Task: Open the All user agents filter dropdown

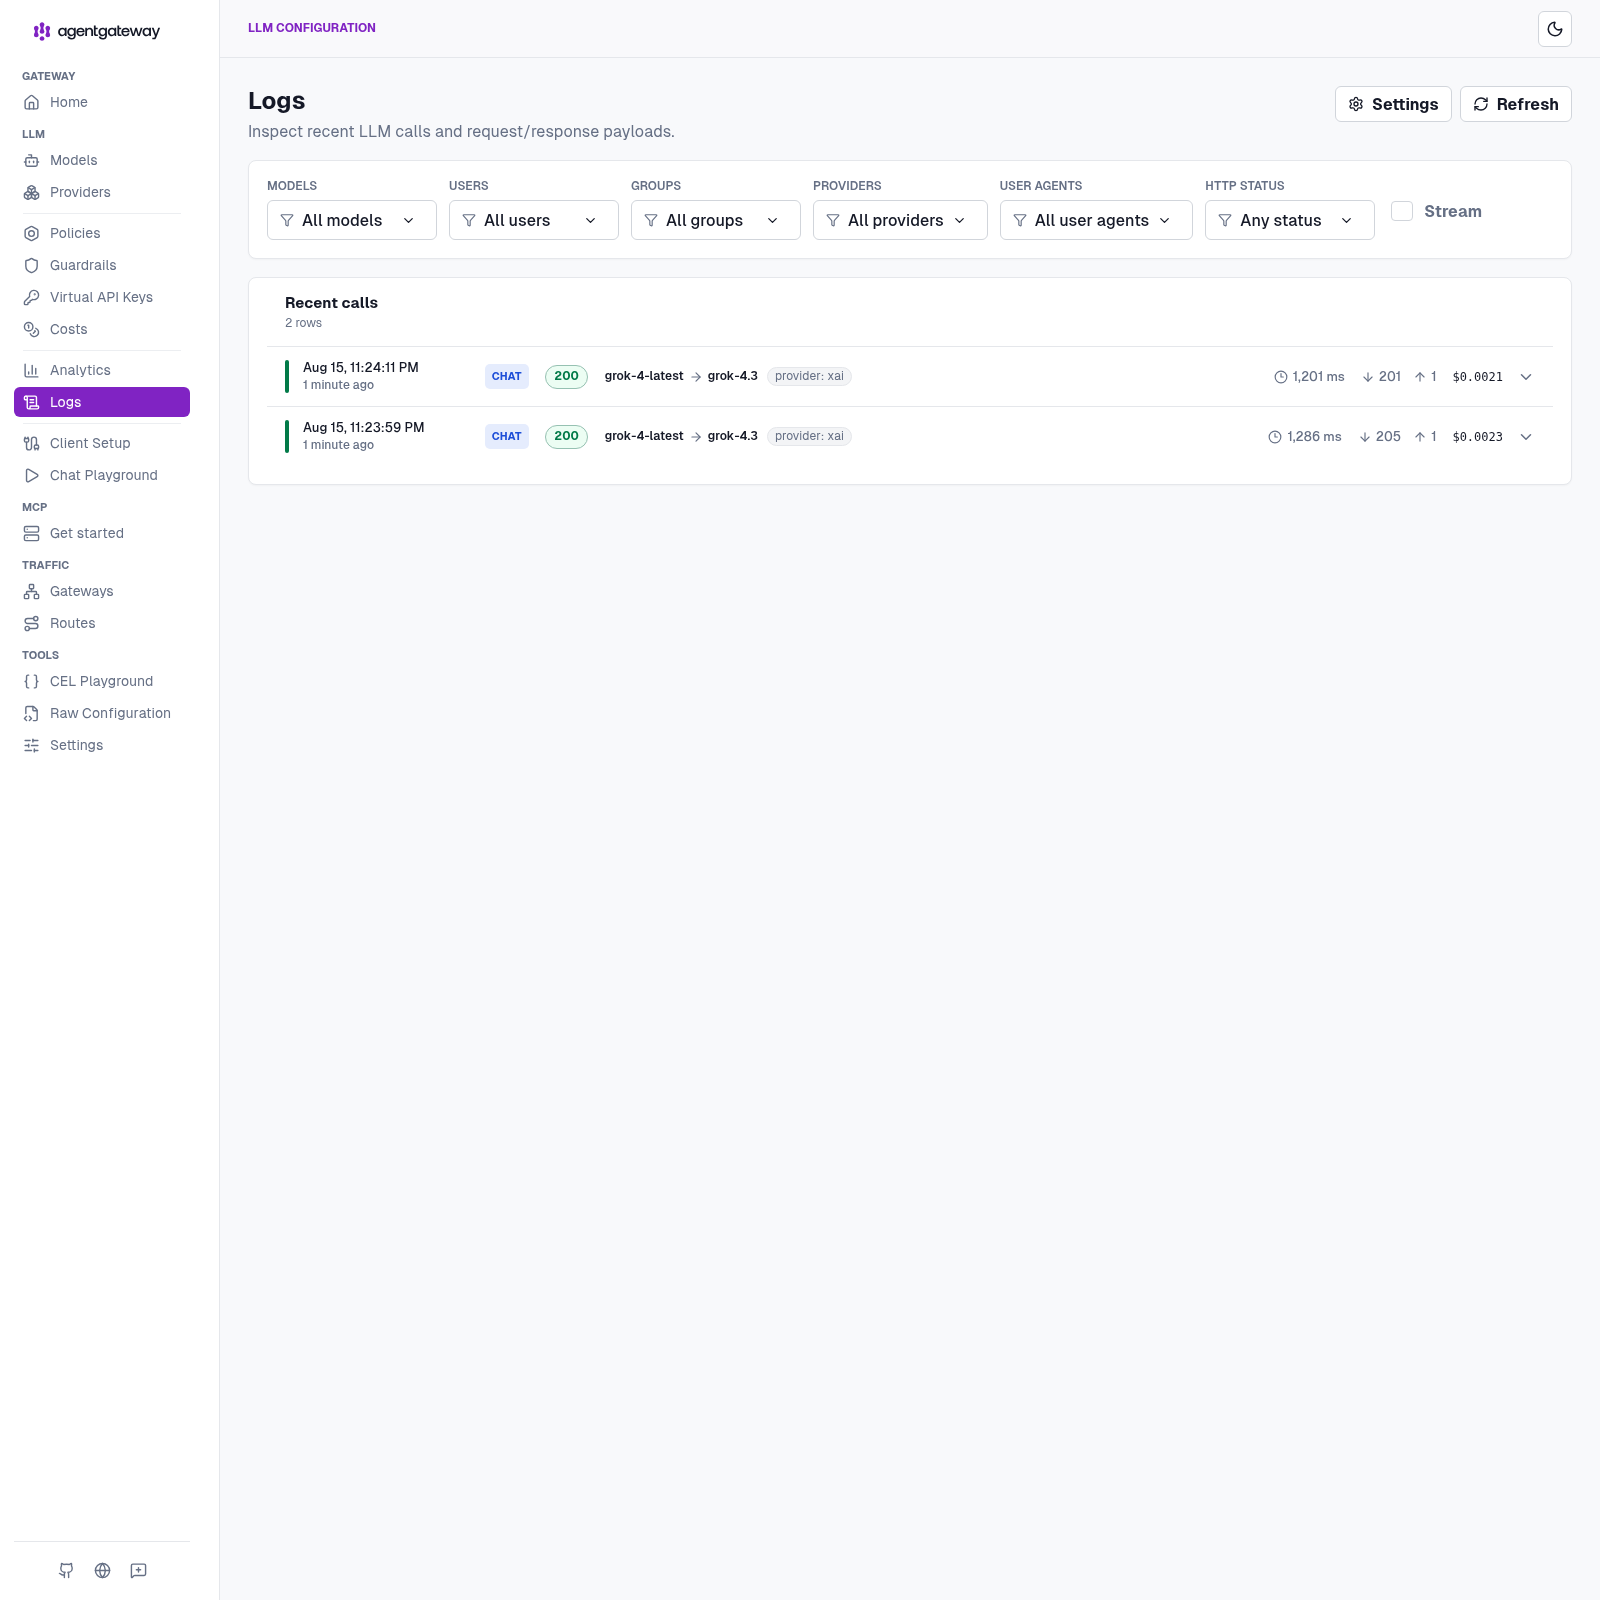Action: (x=1096, y=220)
